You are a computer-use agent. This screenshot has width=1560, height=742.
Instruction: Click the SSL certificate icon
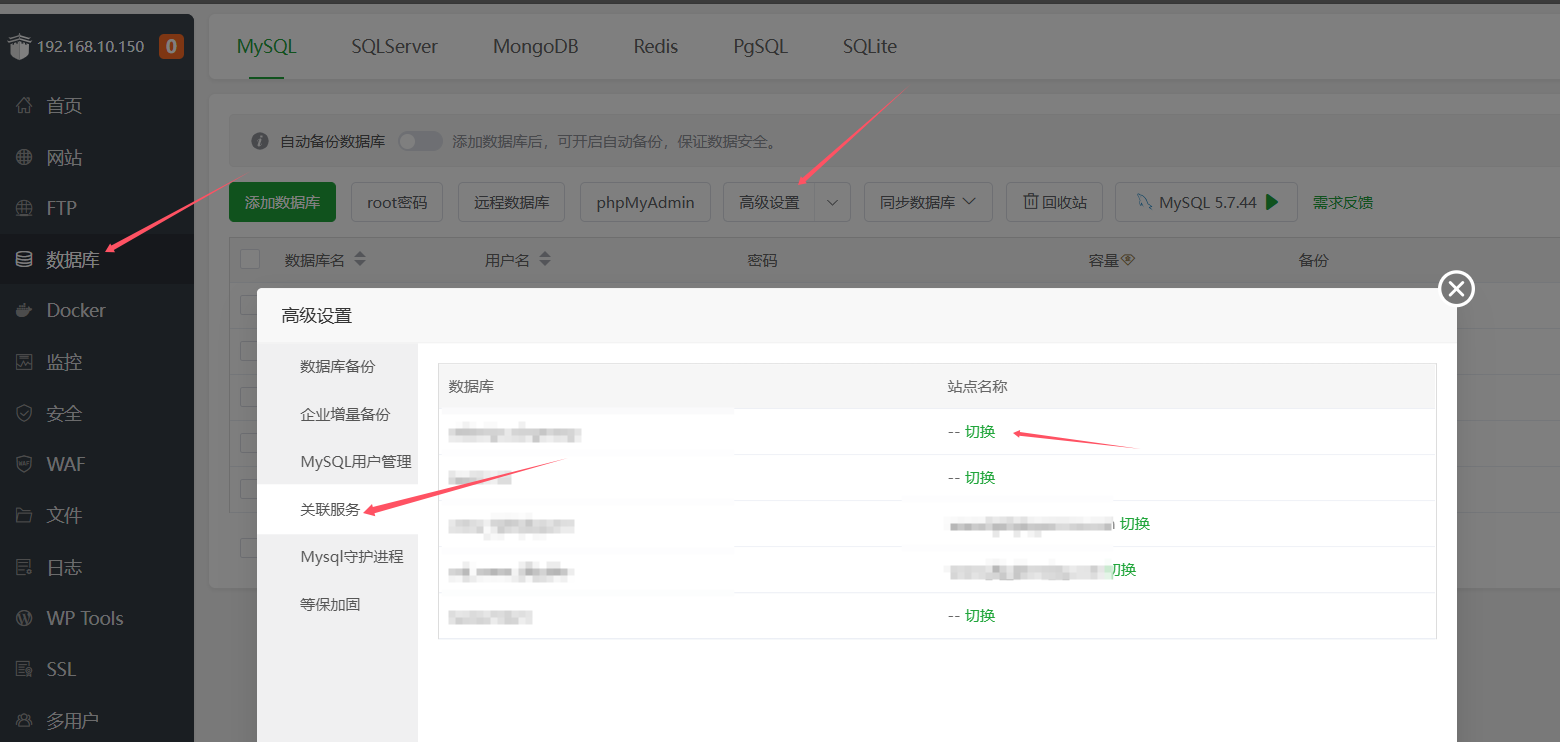coord(24,669)
